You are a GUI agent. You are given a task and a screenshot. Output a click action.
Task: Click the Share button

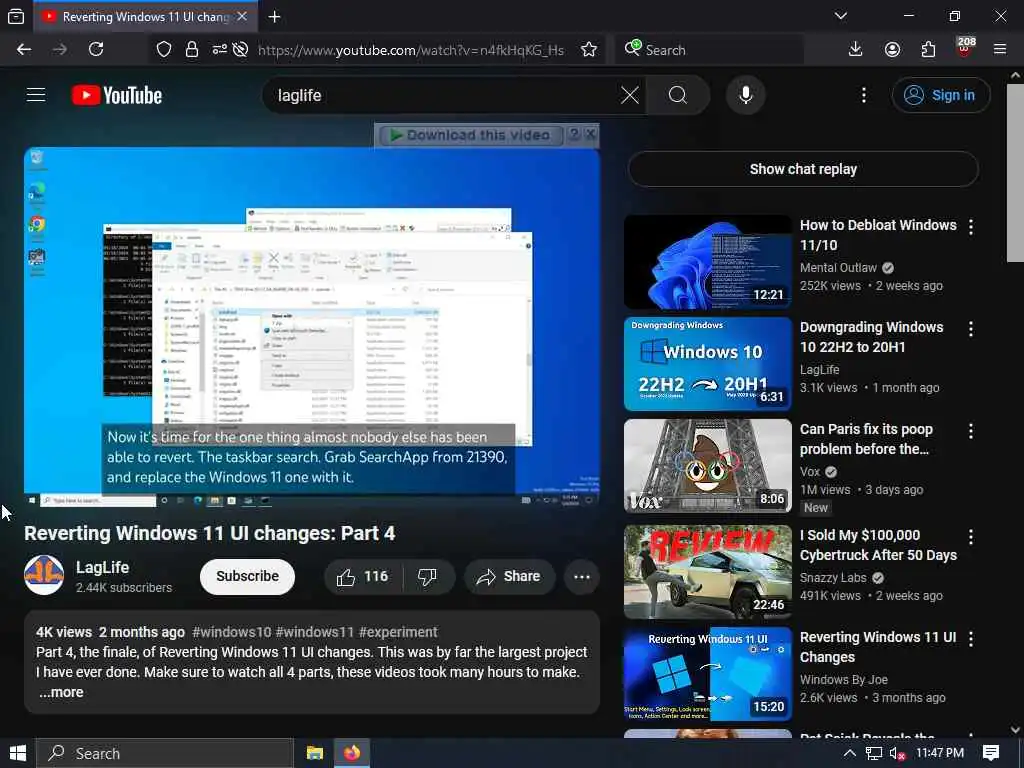point(509,577)
